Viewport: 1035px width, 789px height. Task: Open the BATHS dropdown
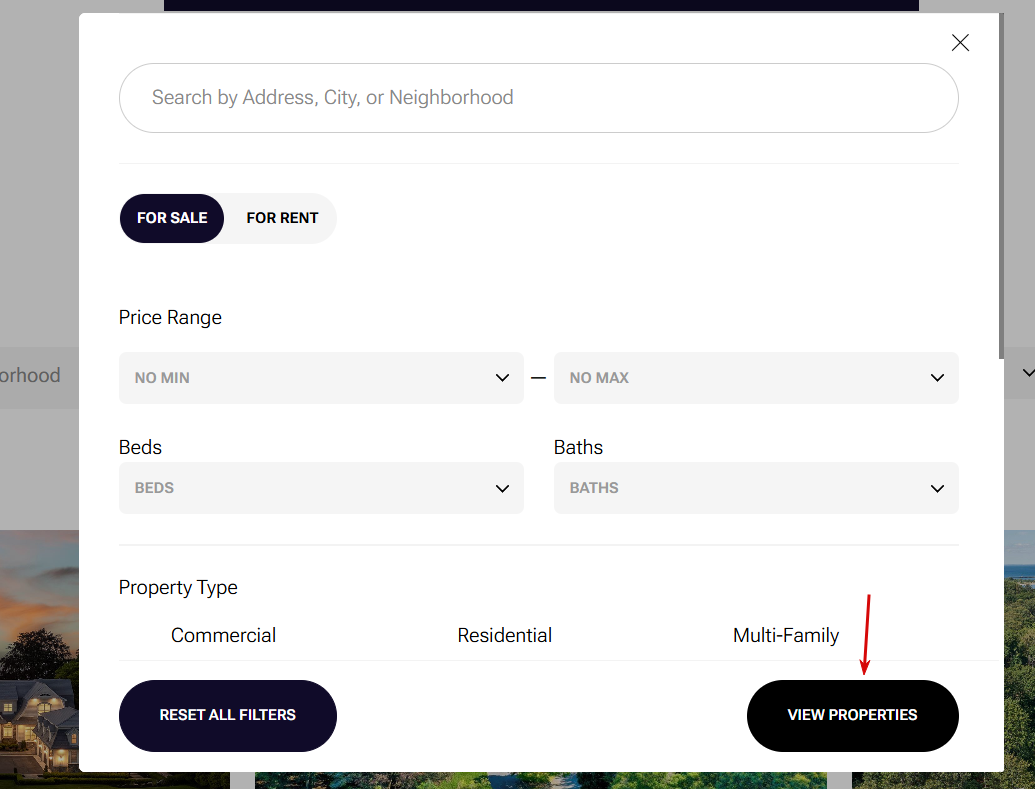(x=755, y=488)
